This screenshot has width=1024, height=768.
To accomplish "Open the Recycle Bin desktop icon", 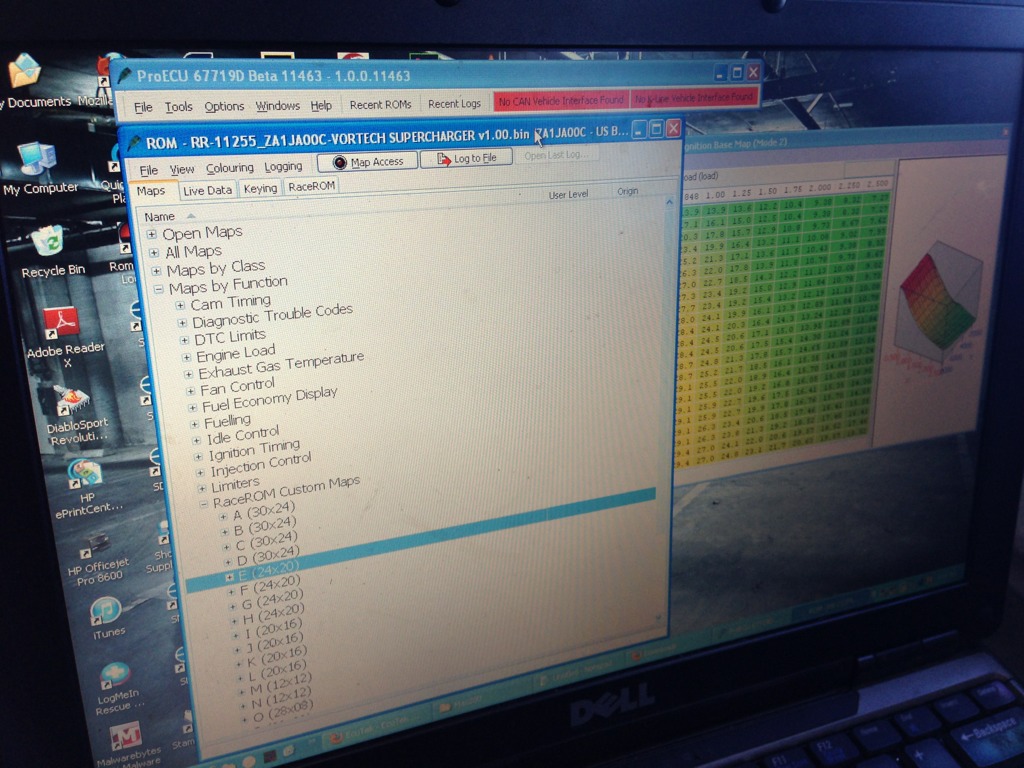I will [46, 243].
